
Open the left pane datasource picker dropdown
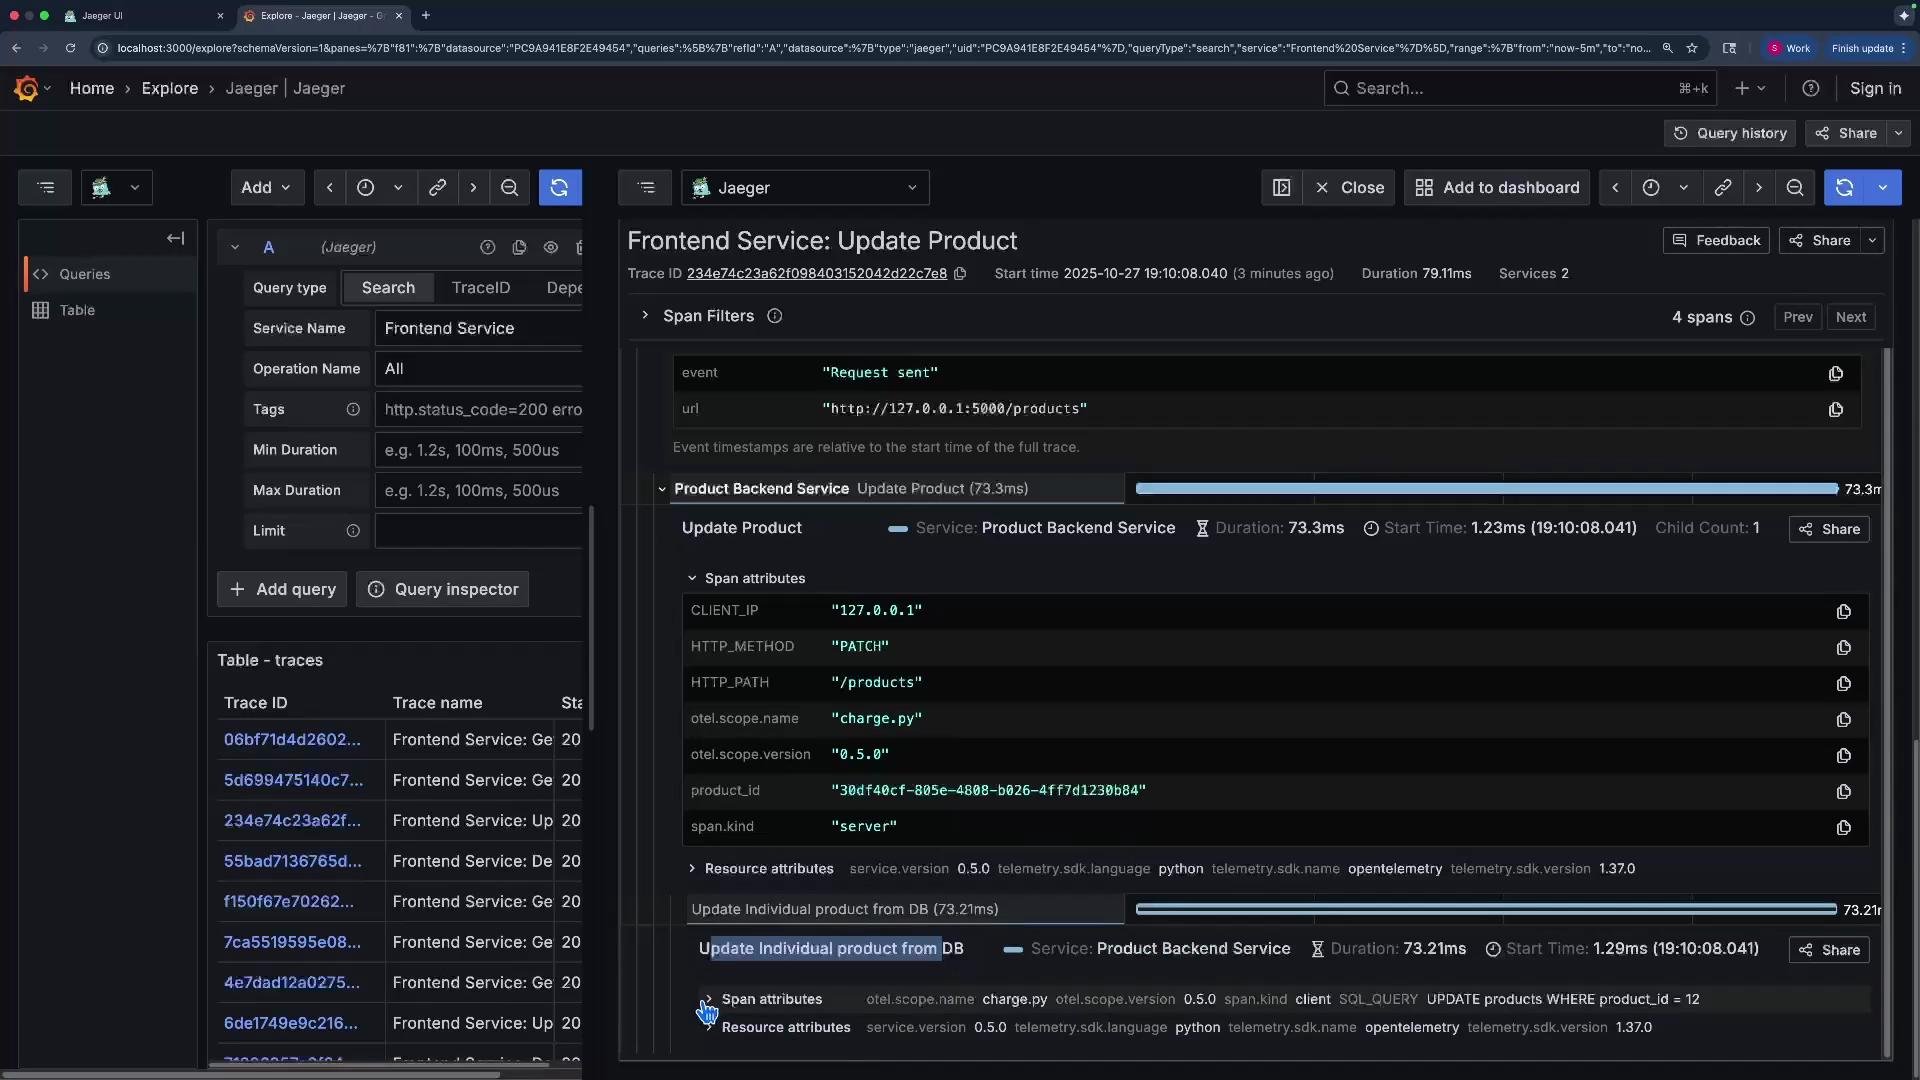(116, 187)
